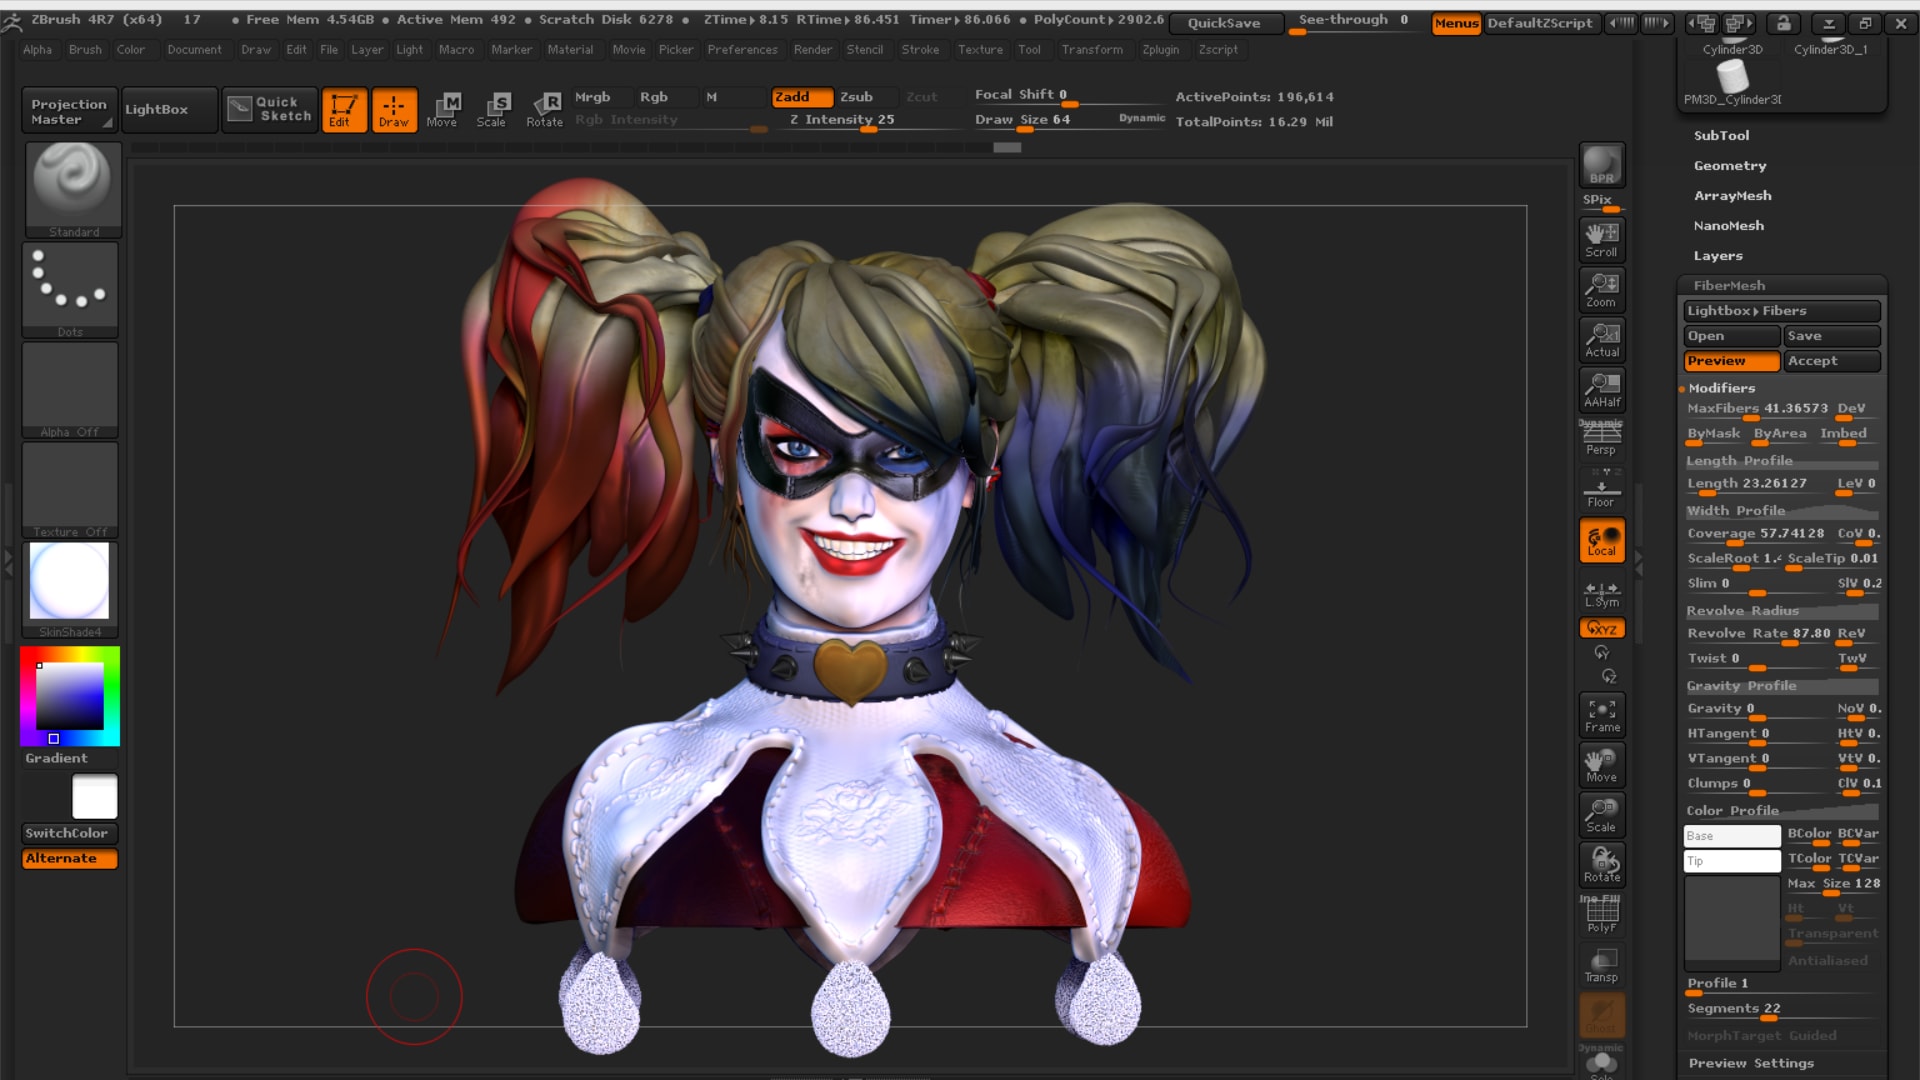Expand the SubTool palette

coord(1721,136)
